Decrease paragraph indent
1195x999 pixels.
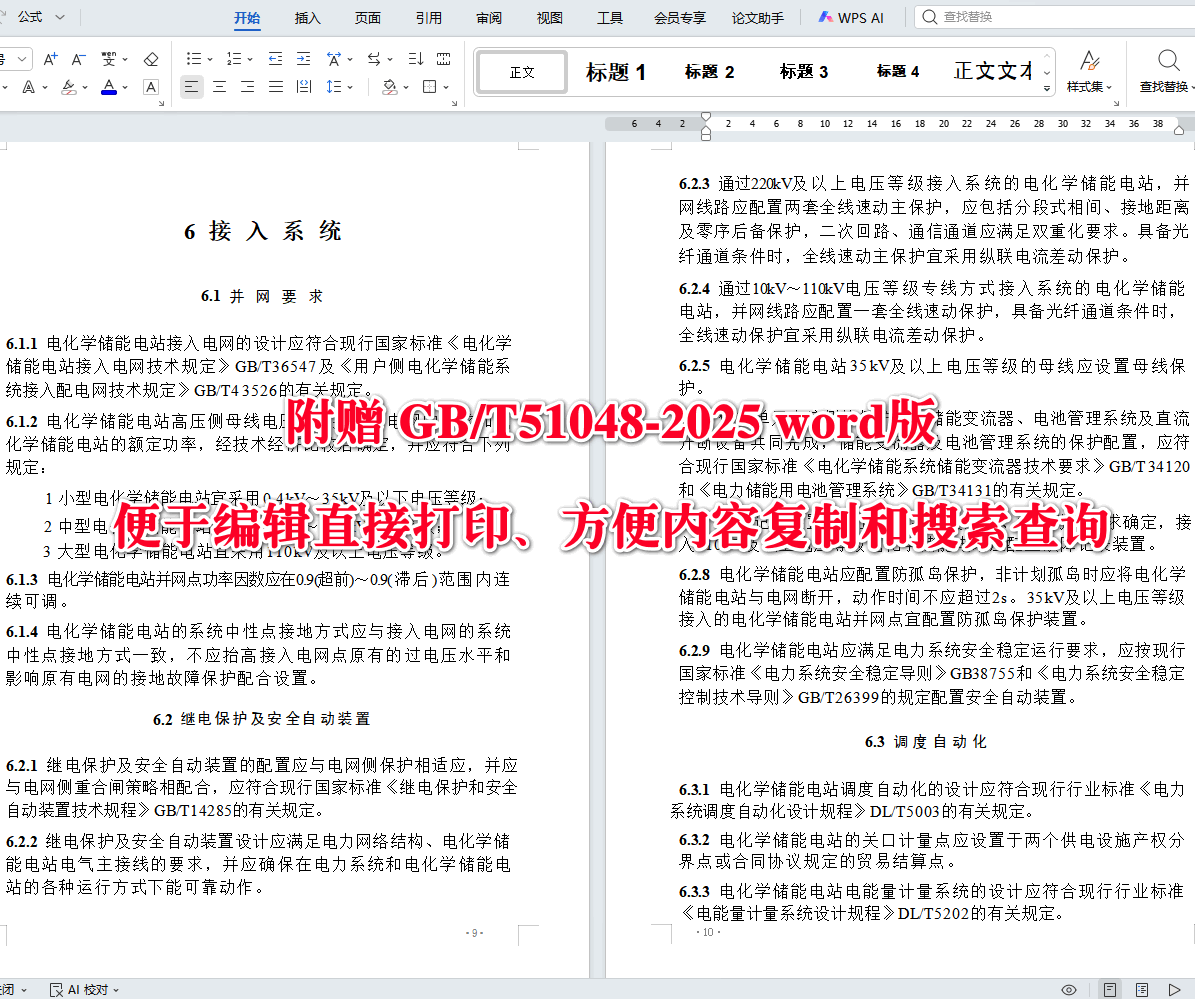275,59
